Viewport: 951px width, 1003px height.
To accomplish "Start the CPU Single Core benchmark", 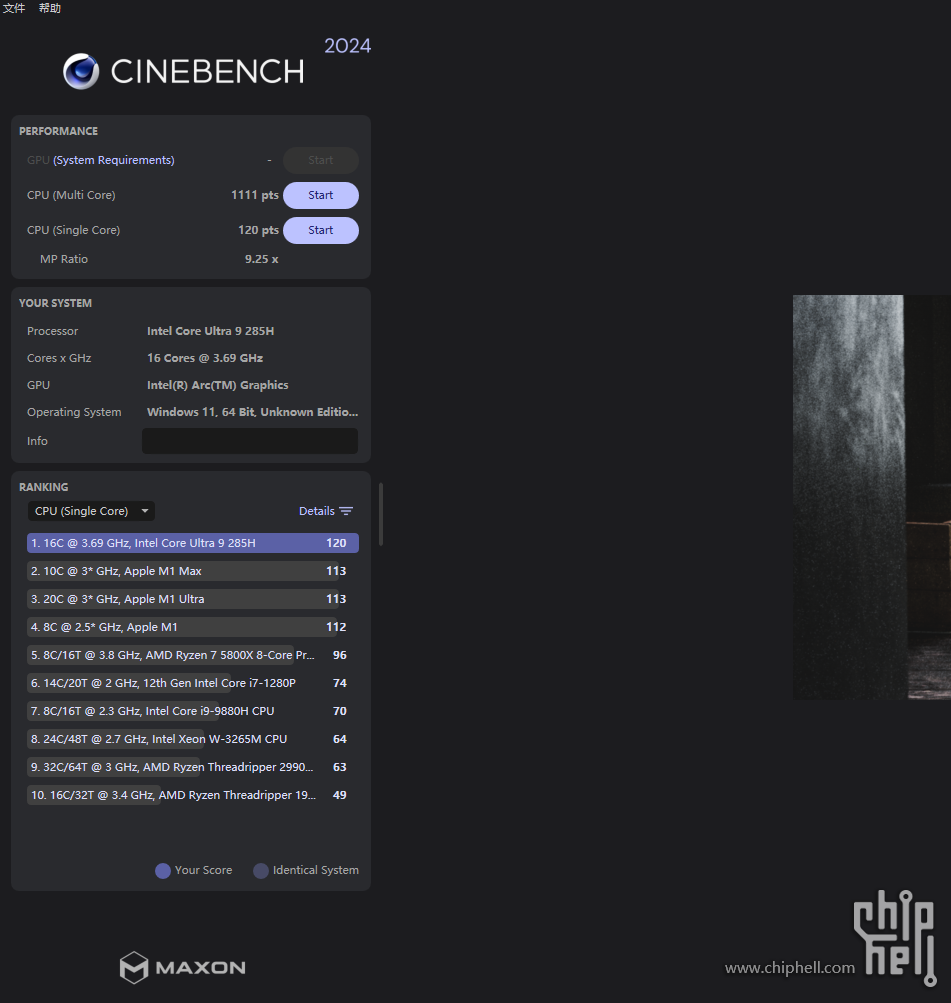I will (320, 230).
